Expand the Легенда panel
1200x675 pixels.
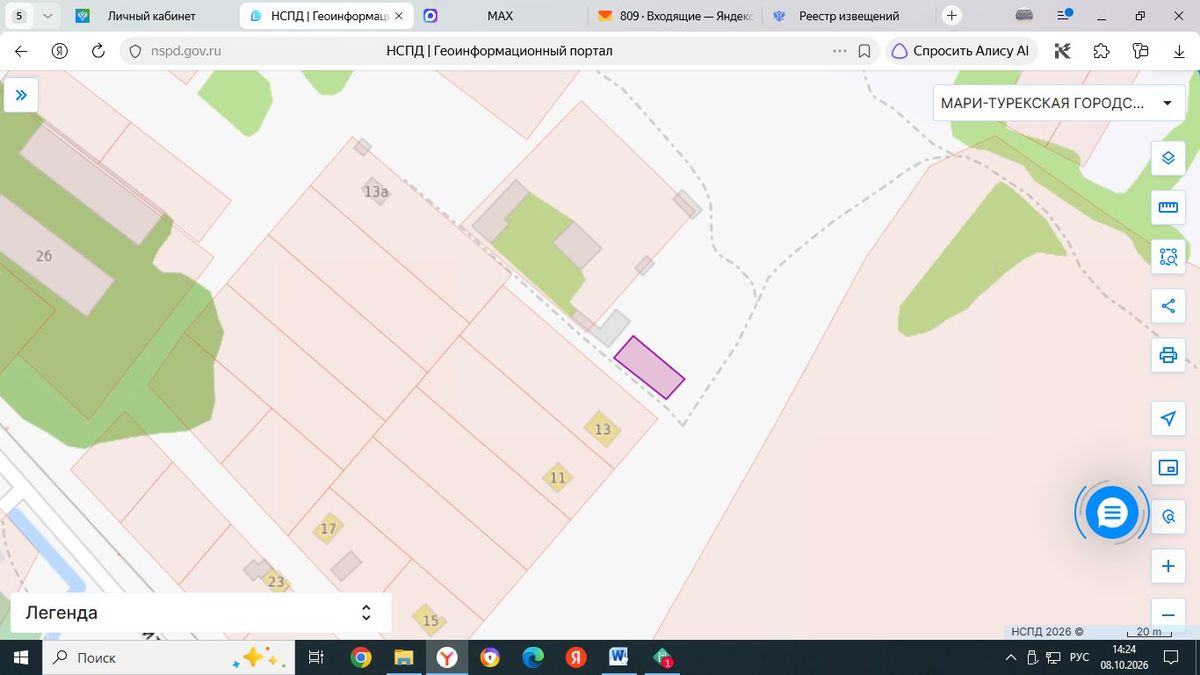[x=201, y=613]
